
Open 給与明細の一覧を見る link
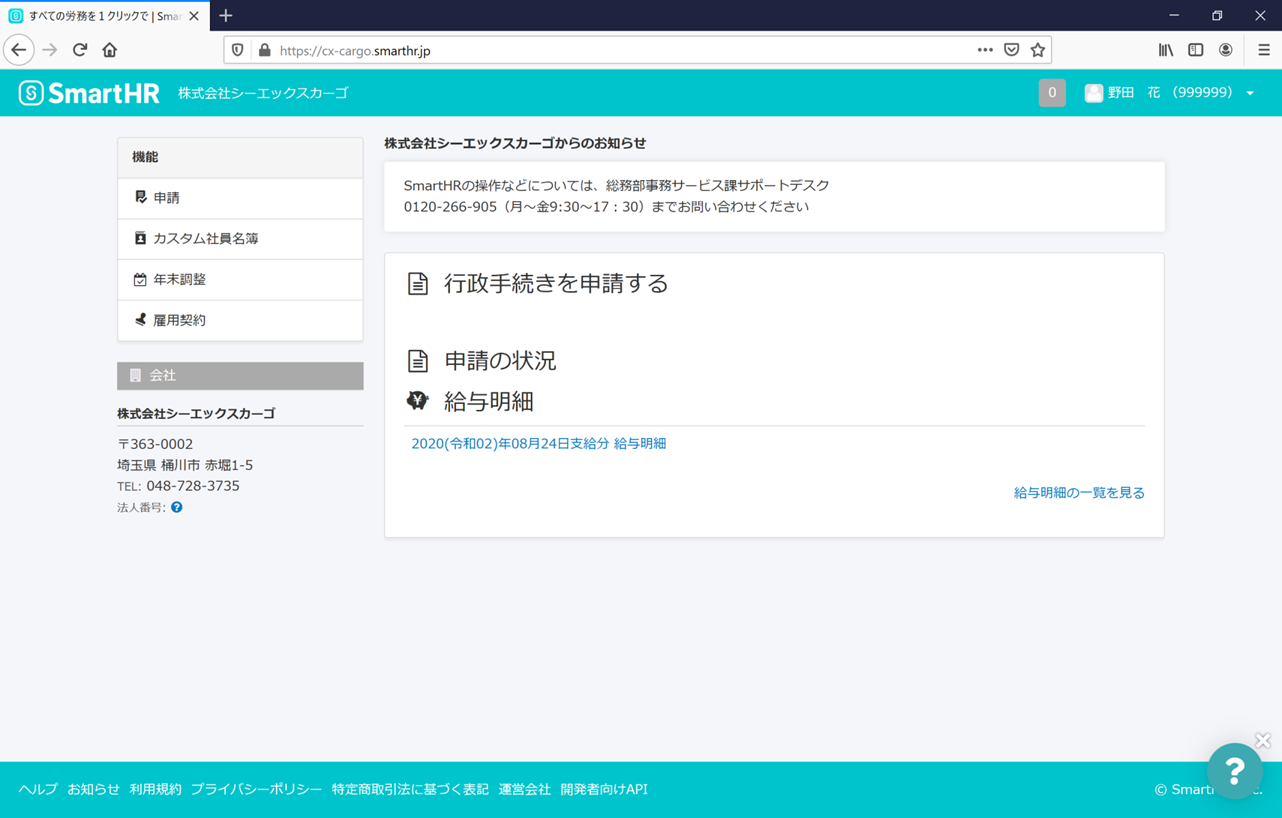1078,492
